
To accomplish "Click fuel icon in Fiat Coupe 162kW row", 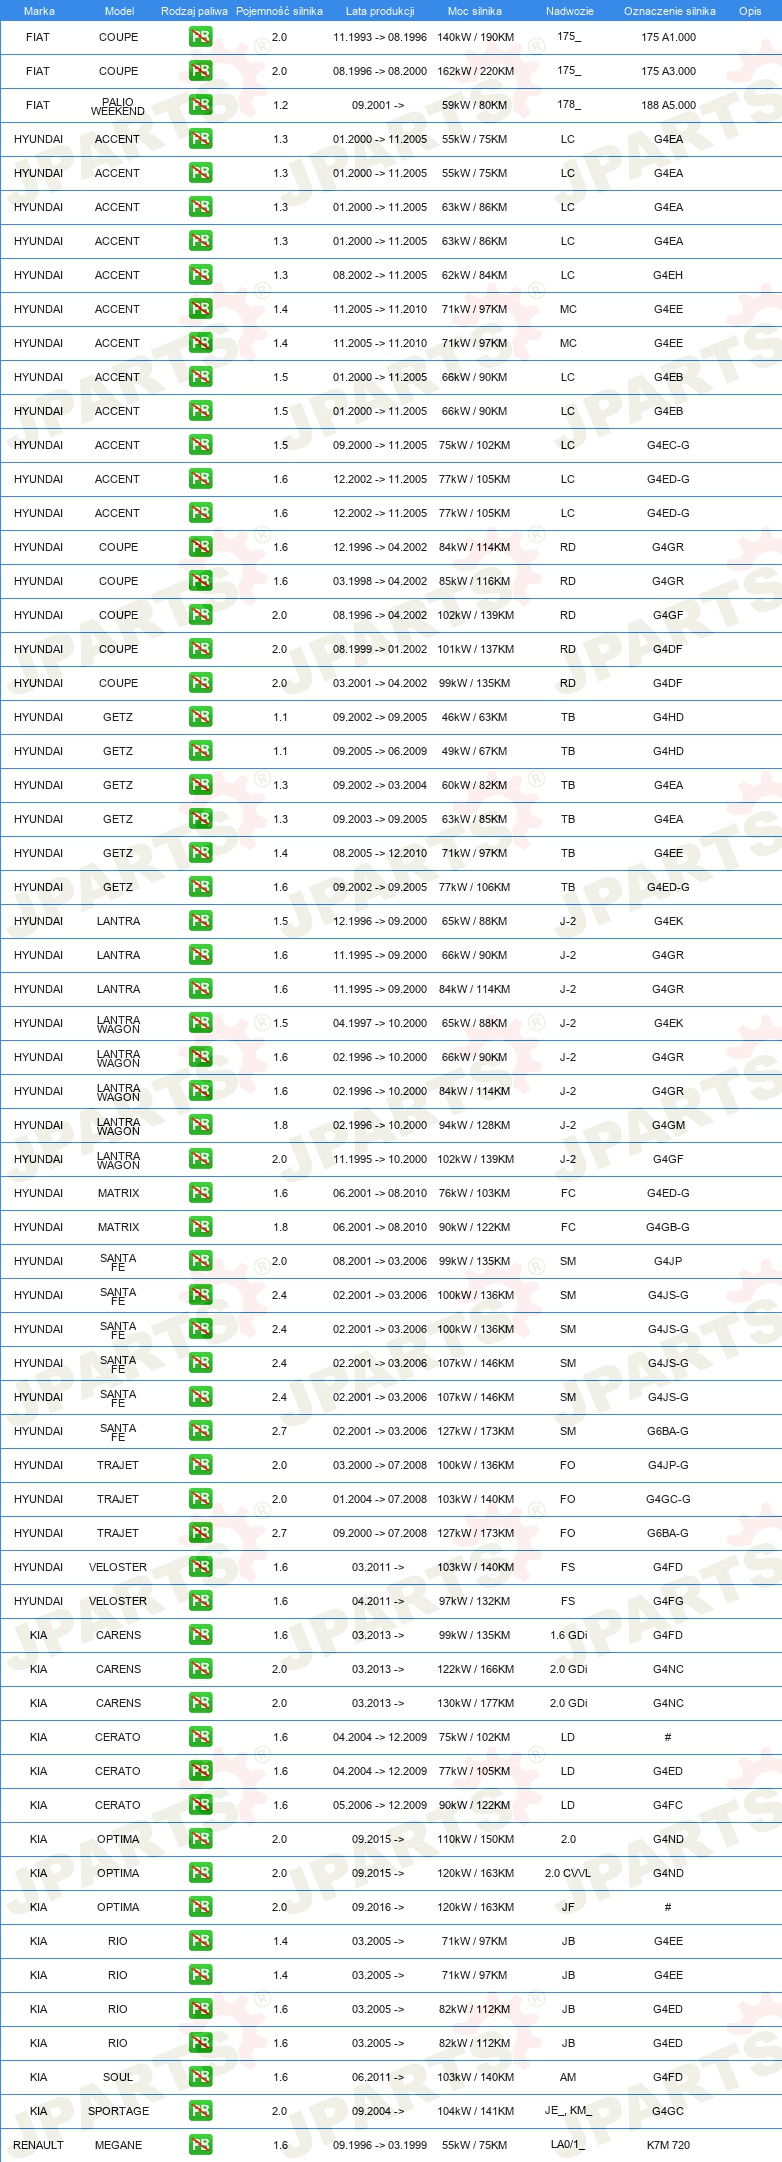I will coord(200,71).
